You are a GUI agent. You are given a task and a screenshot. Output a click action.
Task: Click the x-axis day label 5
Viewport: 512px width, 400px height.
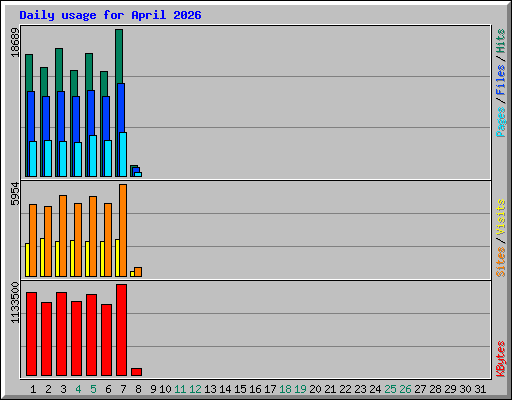[x=93, y=389]
